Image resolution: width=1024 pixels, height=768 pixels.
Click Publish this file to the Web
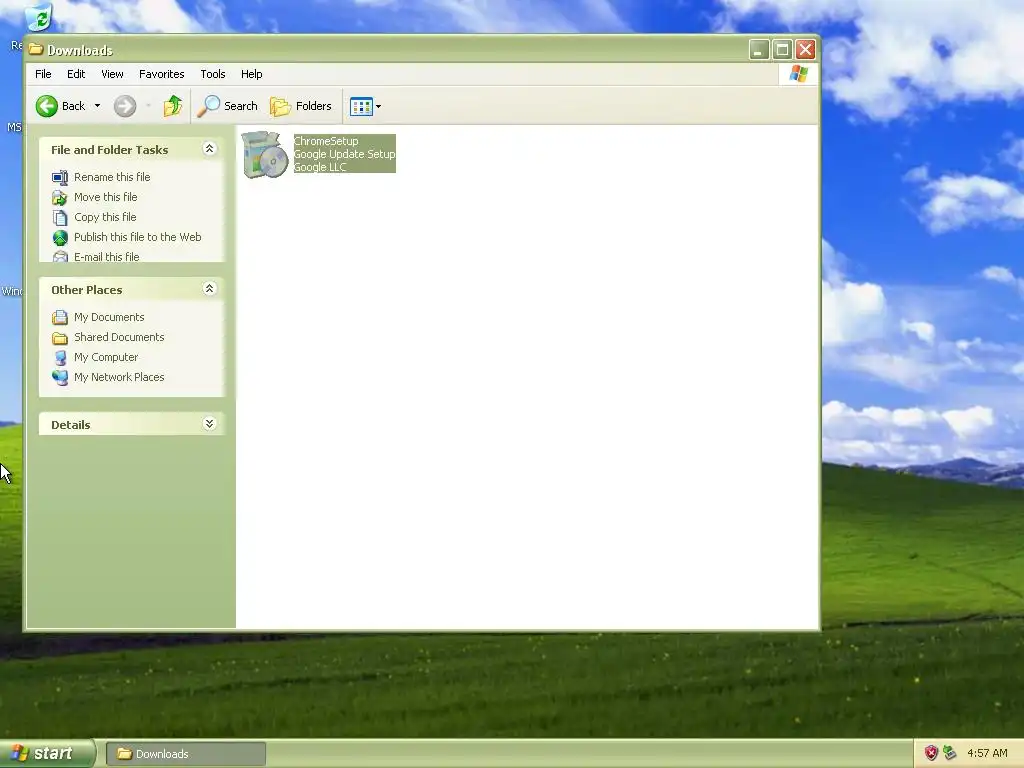tap(137, 237)
